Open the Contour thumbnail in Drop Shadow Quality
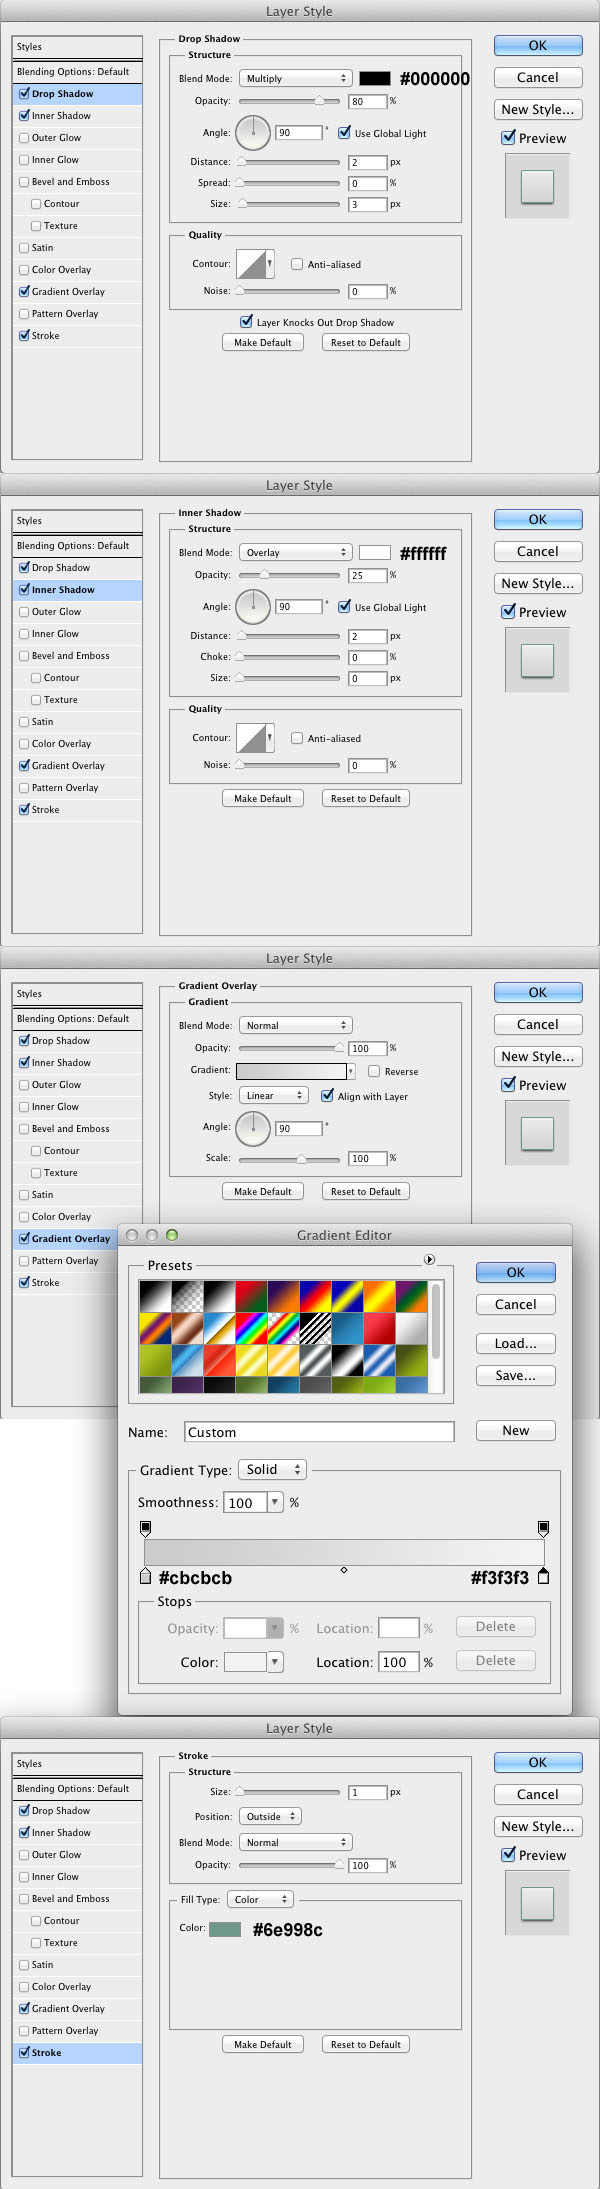This screenshot has width=600, height=2189. point(251,264)
